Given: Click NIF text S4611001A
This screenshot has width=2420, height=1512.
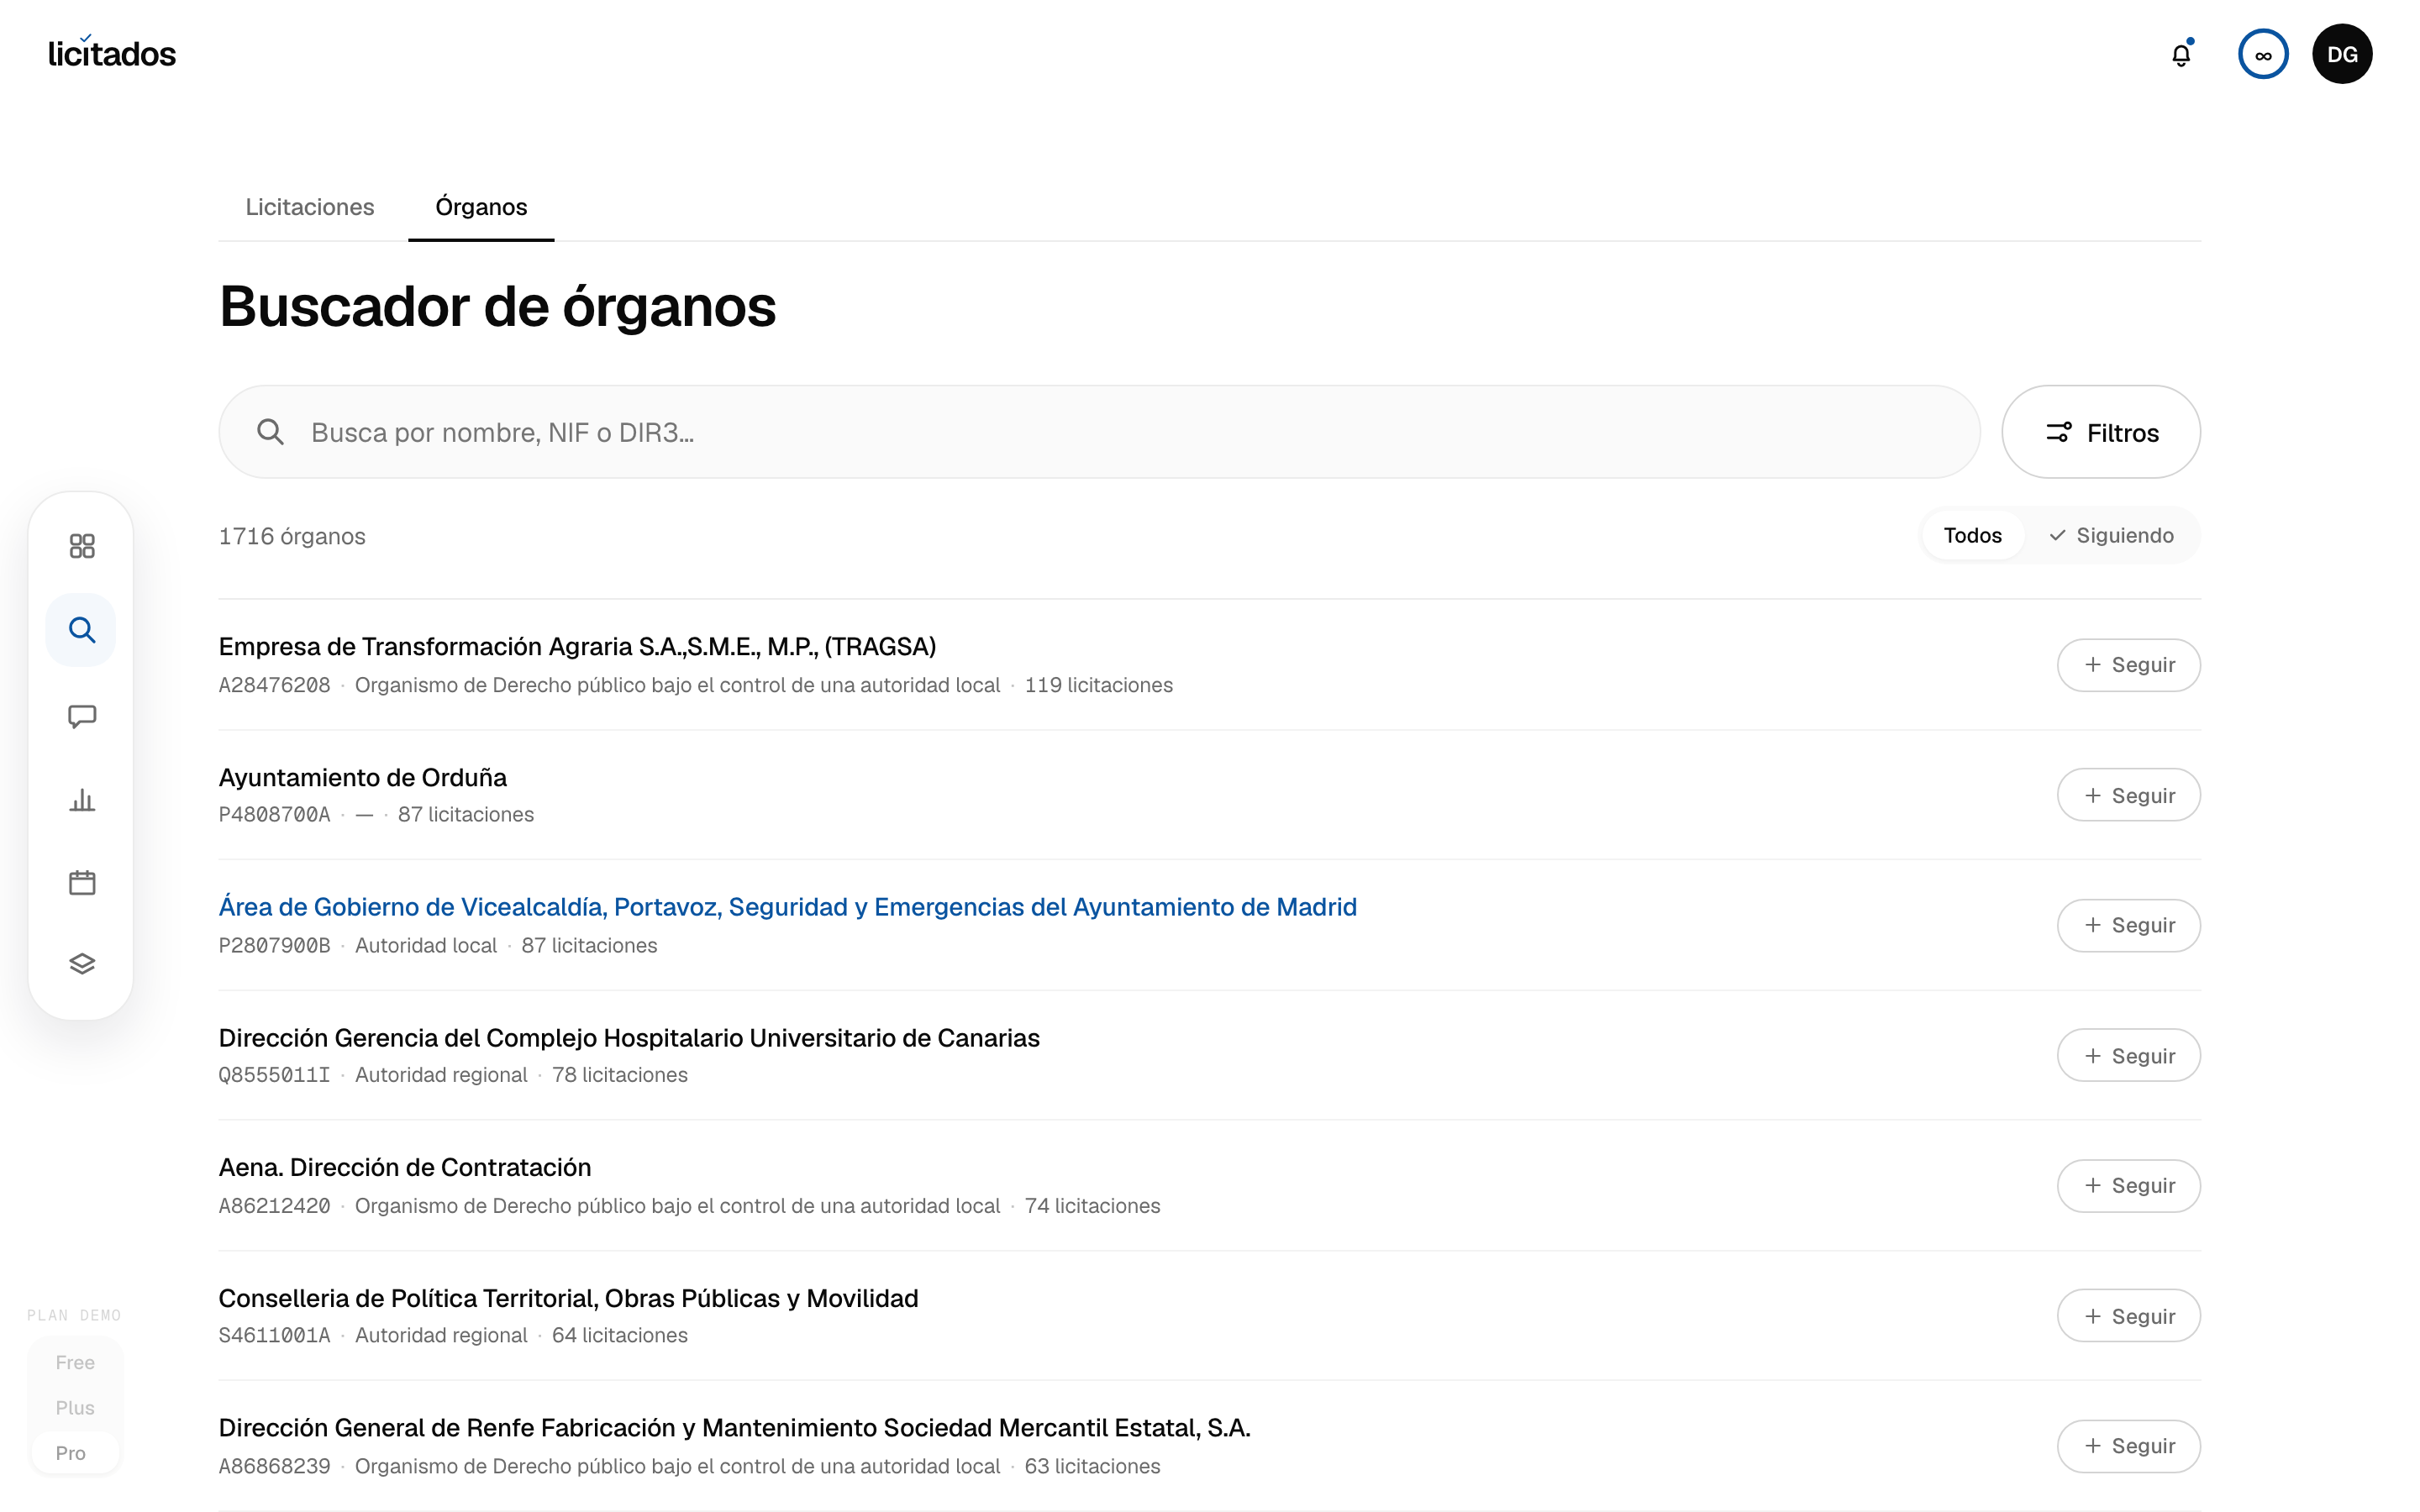Looking at the screenshot, I should (x=274, y=1336).
